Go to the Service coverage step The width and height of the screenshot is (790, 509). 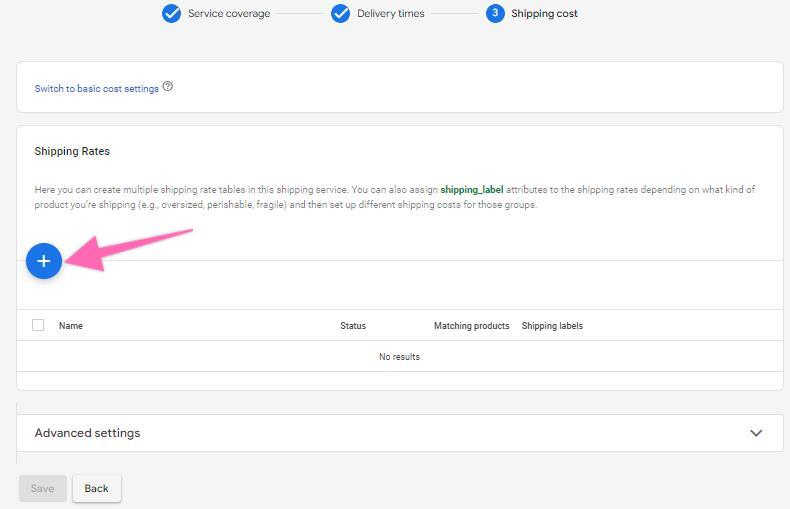[x=229, y=14]
